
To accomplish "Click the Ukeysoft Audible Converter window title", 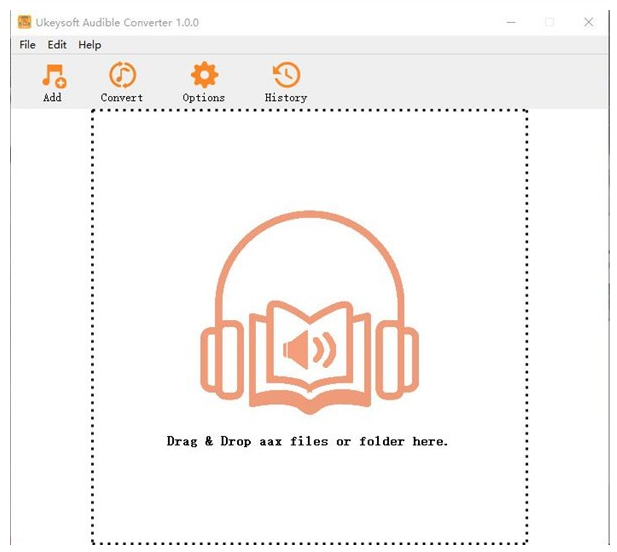I will click(118, 22).
